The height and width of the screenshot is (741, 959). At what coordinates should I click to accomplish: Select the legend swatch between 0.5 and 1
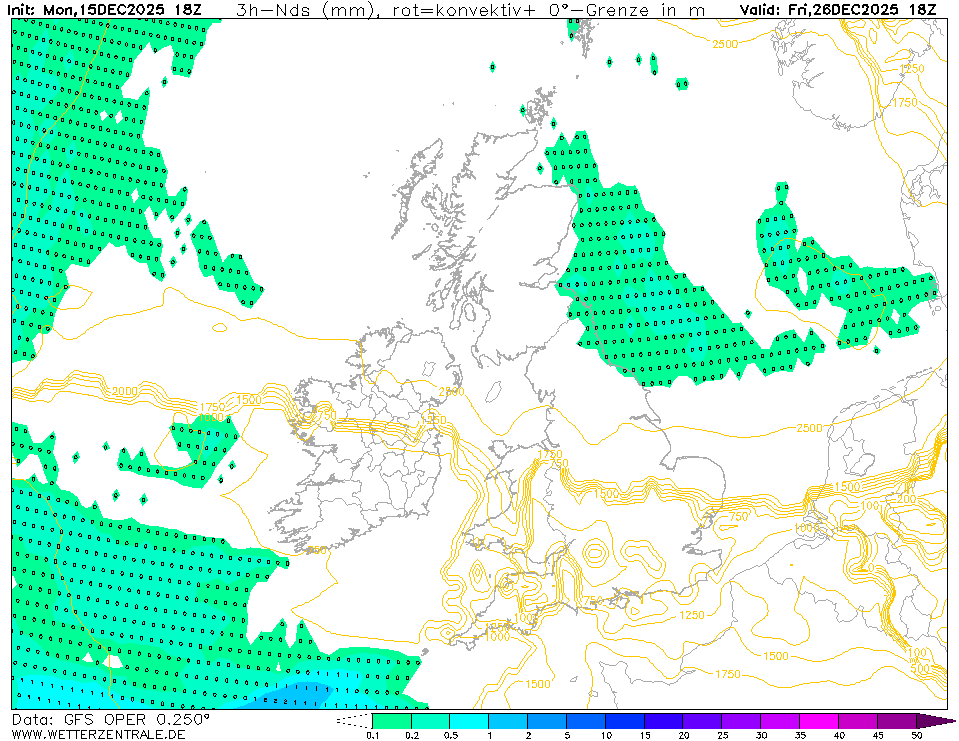pyautogui.click(x=469, y=720)
